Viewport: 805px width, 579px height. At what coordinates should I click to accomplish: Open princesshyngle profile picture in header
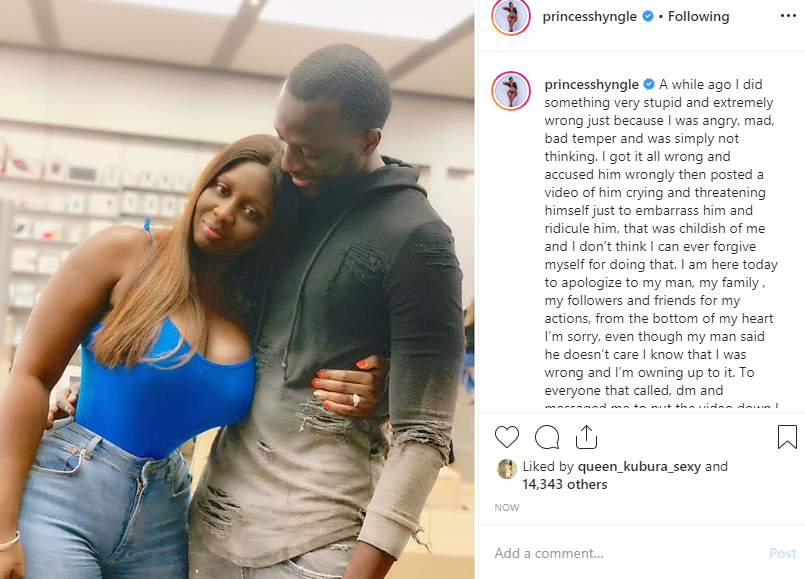click(511, 16)
